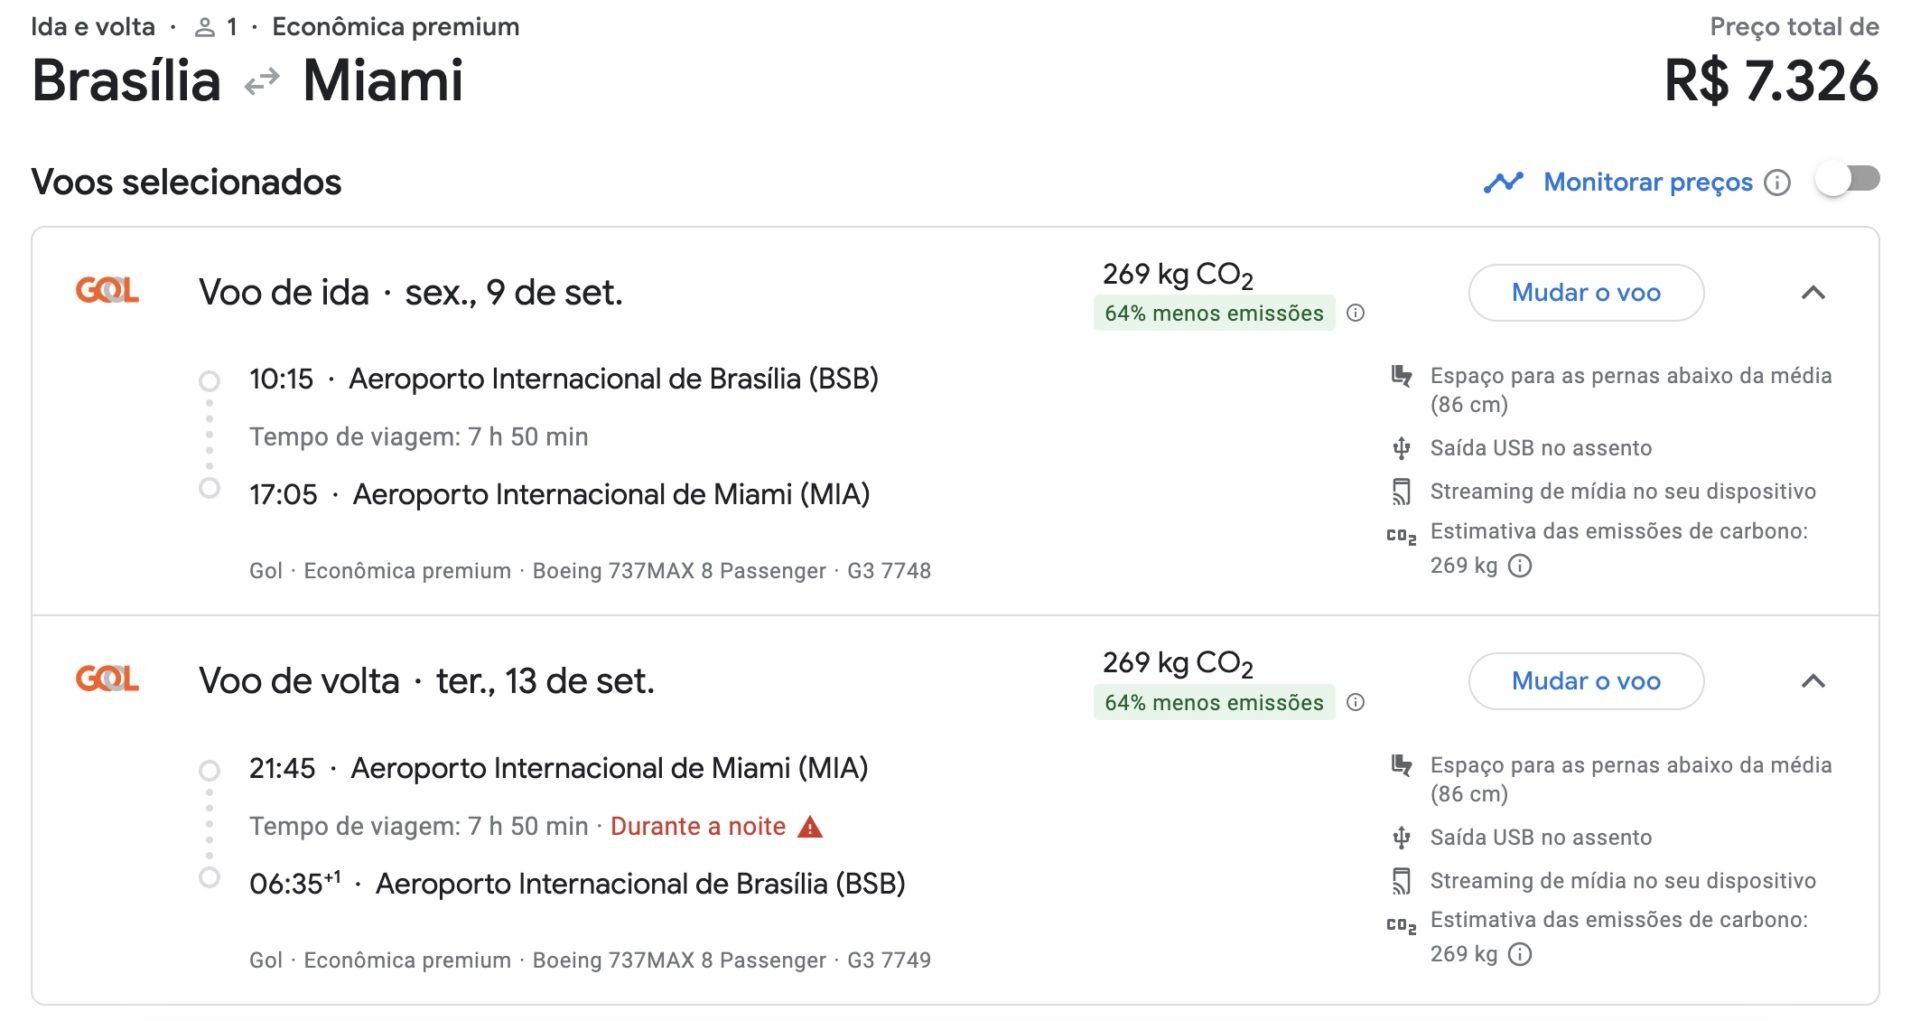The height and width of the screenshot is (1021, 1920).
Task: Click the round-trip arrows between Brasília and Miami
Action: [262, 81]
